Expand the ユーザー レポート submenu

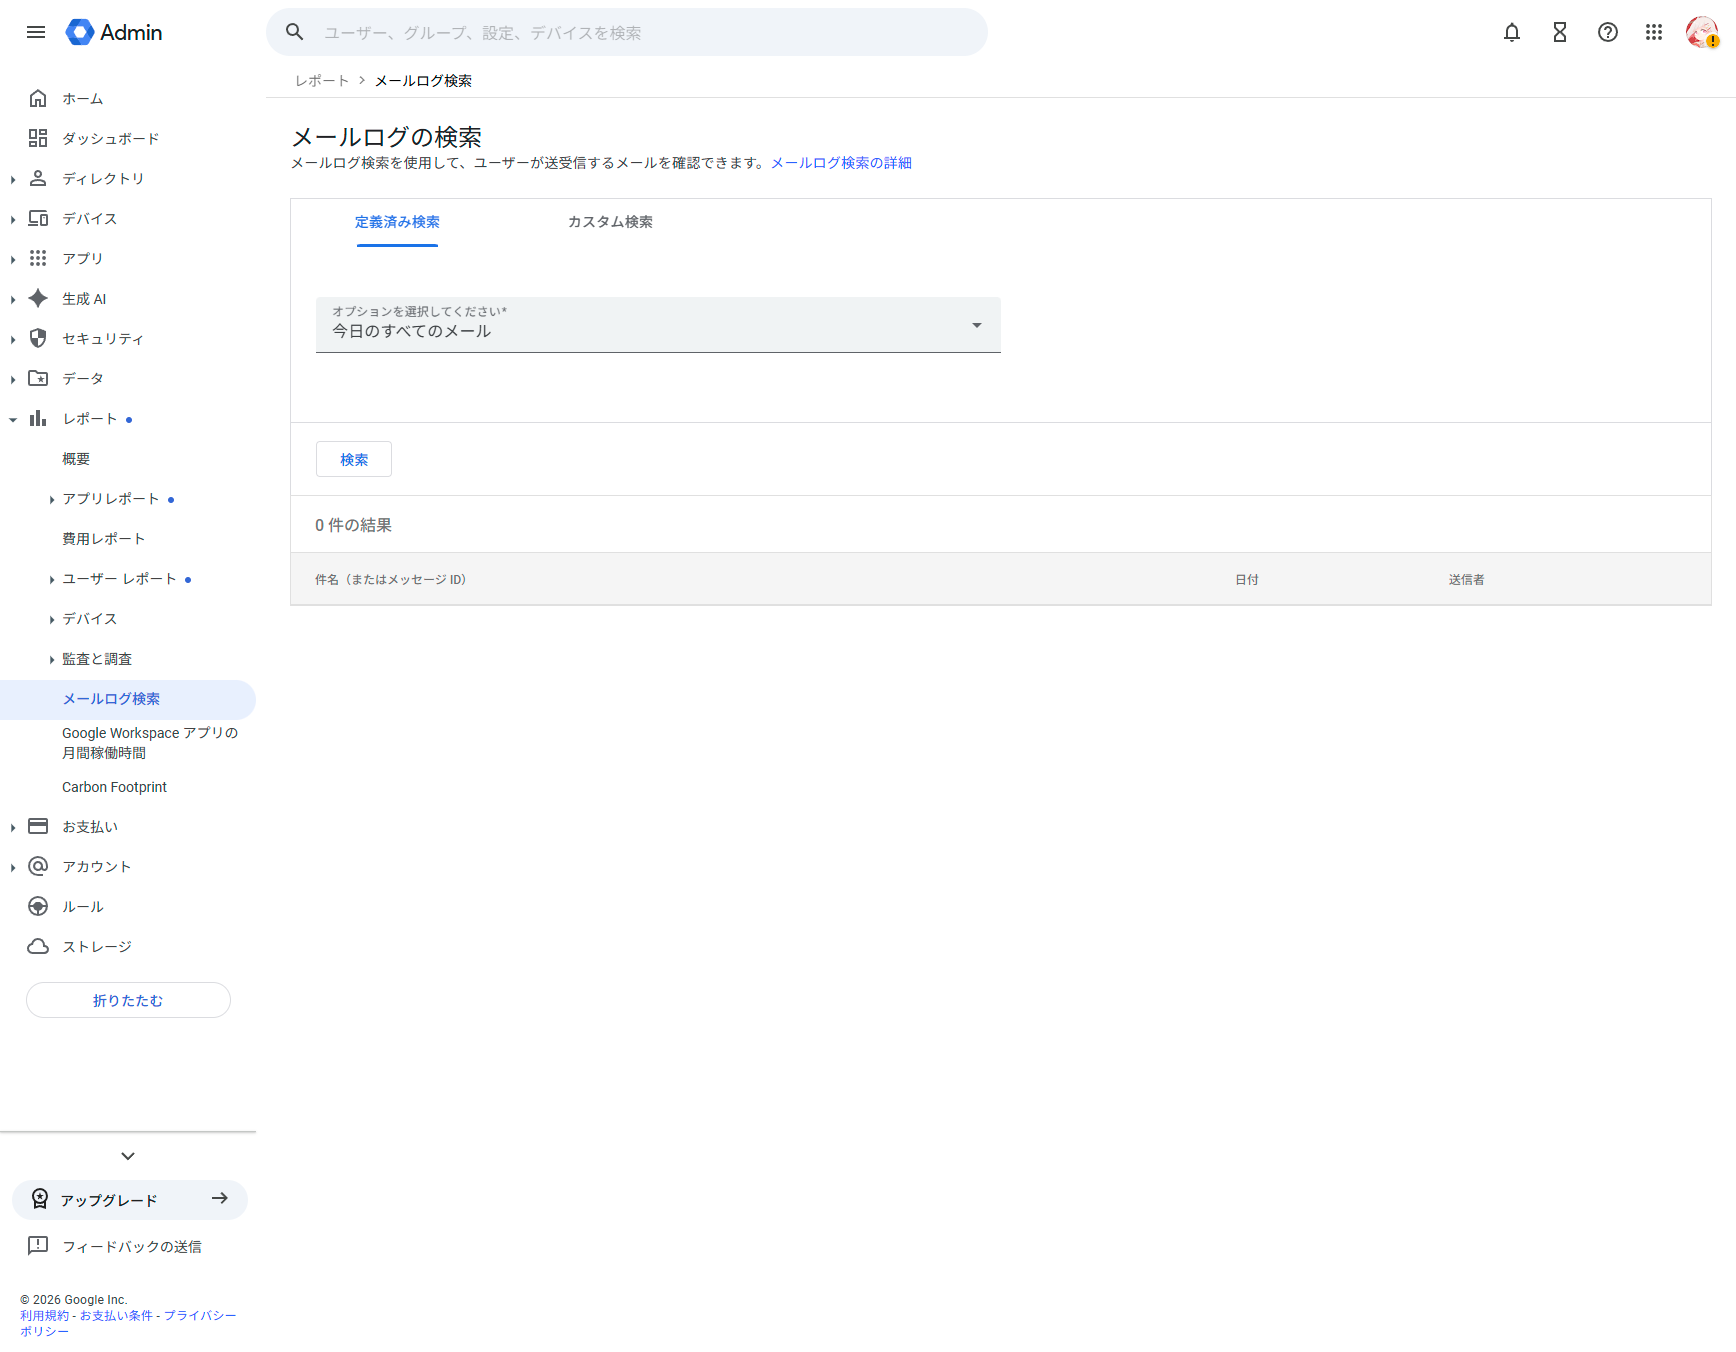point(52,579)
